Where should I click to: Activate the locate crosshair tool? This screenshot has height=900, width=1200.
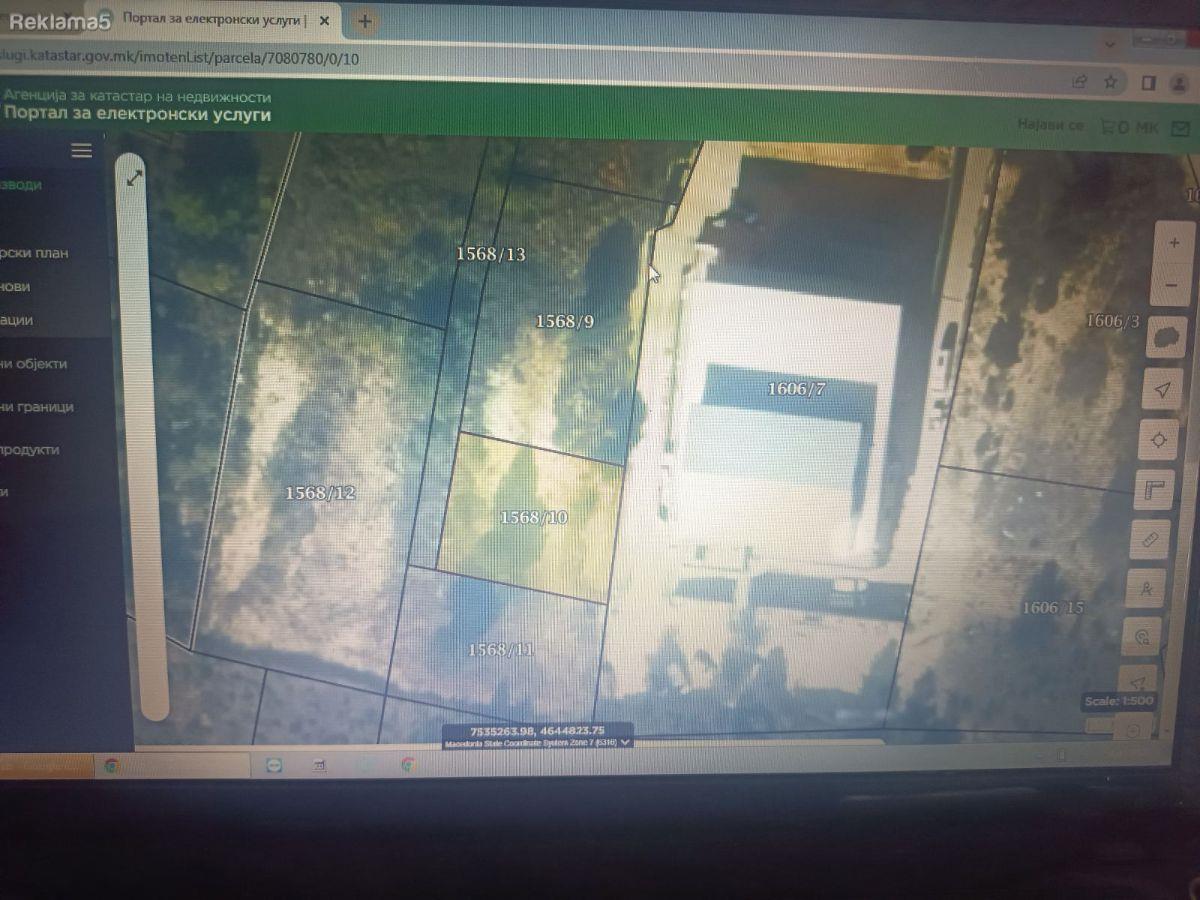click(x=1159, y=439)
